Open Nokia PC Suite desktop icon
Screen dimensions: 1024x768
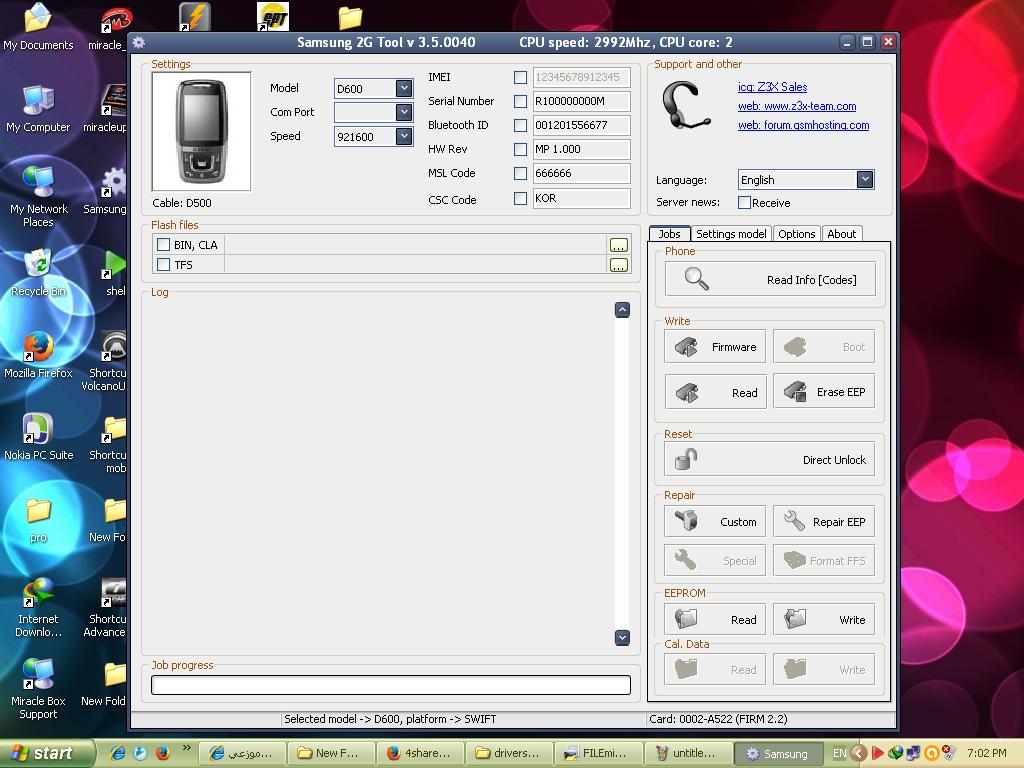38,437
